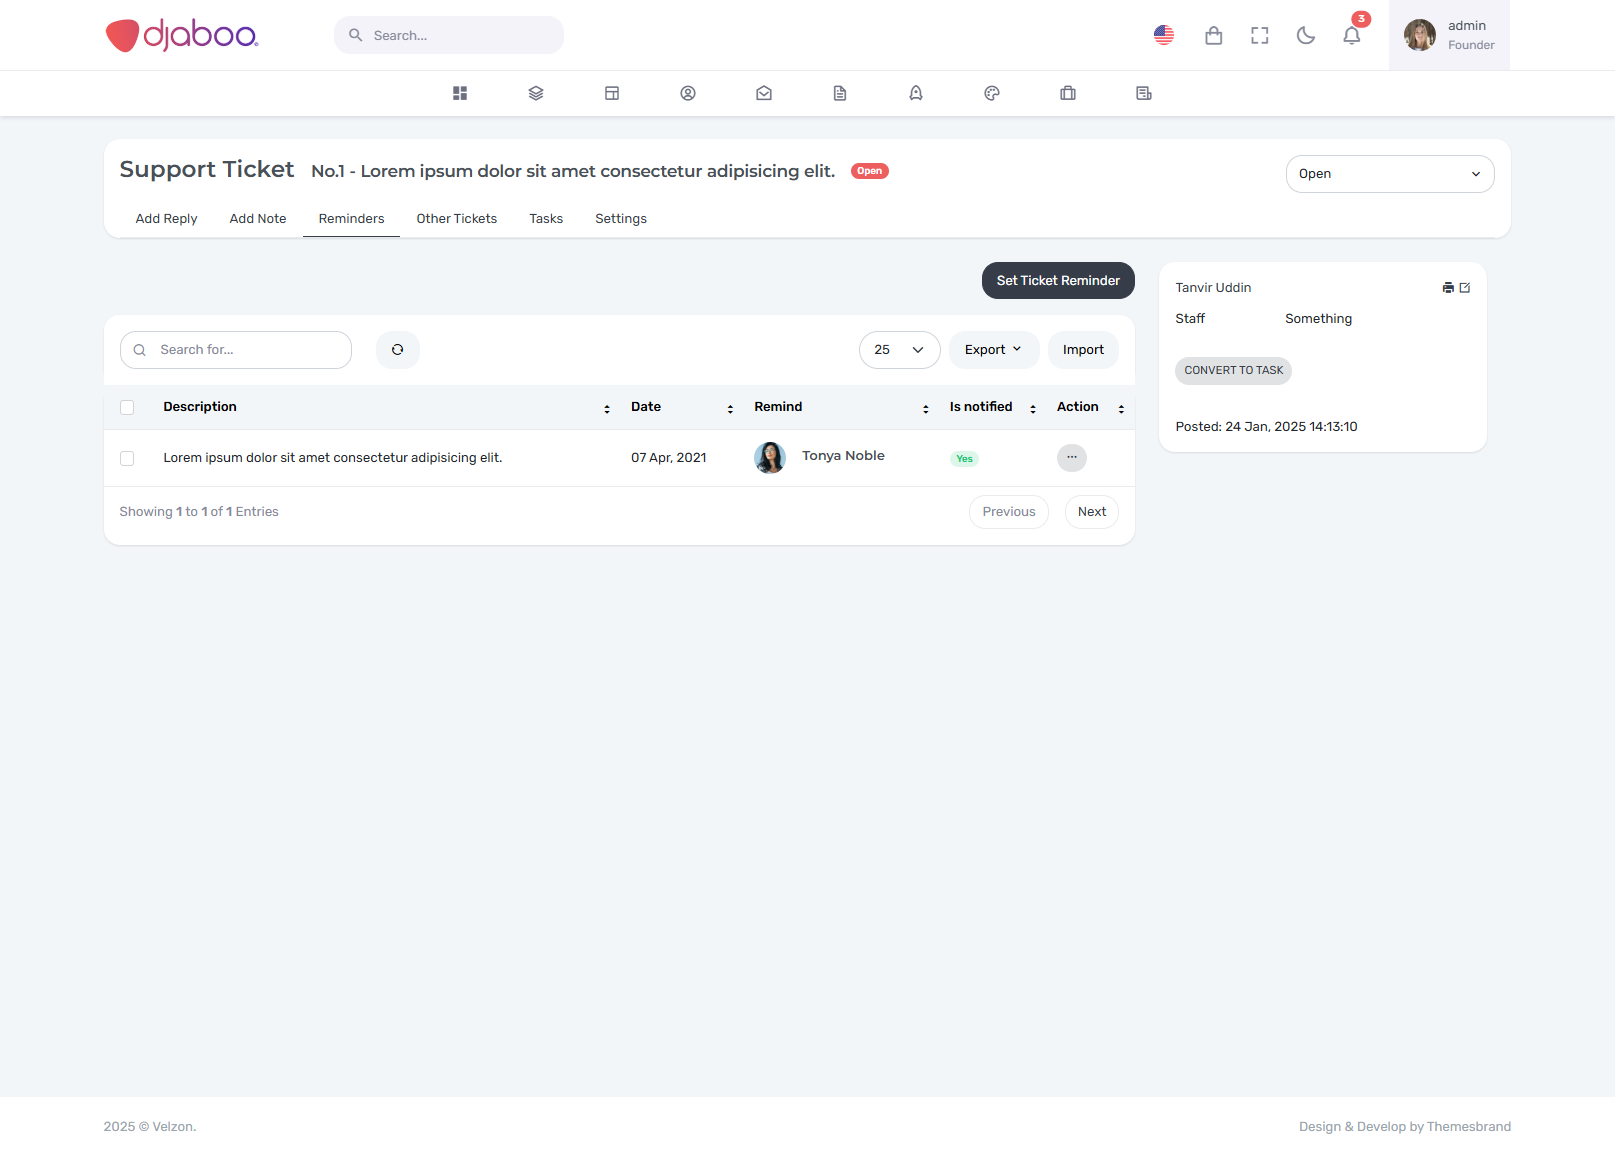Check the Lorem ipsum reminder row checkbox
This screenshot has height=1157, width=1615.
point(127,458)
